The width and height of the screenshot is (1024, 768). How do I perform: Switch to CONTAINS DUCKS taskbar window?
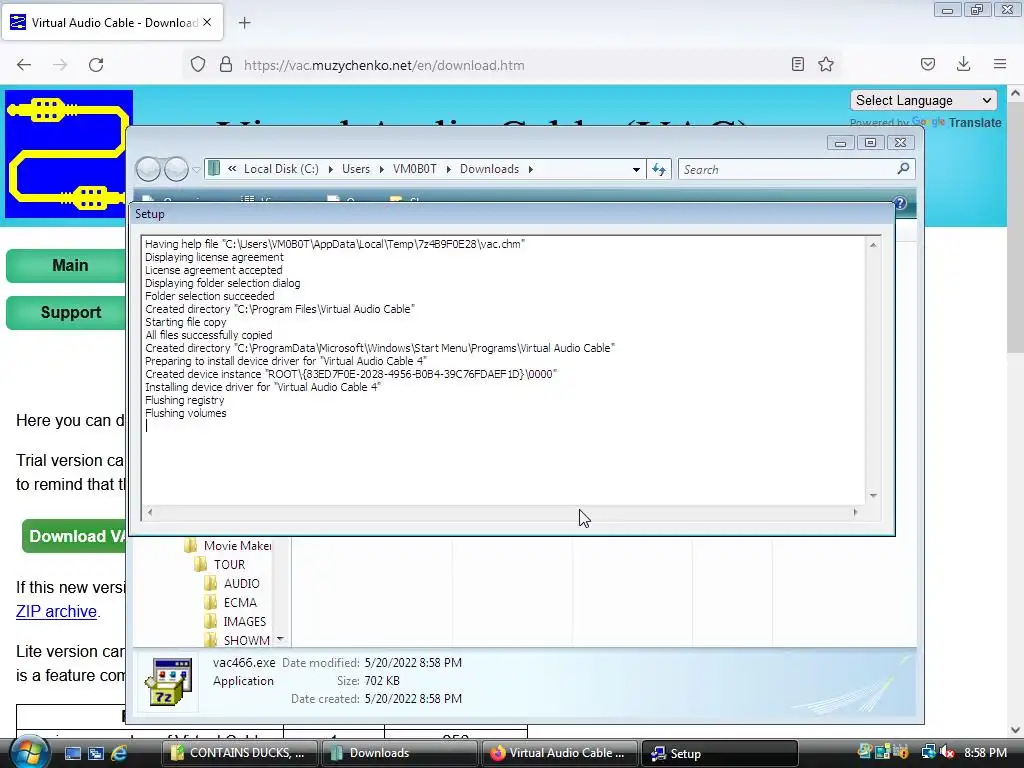coord(240,753)
